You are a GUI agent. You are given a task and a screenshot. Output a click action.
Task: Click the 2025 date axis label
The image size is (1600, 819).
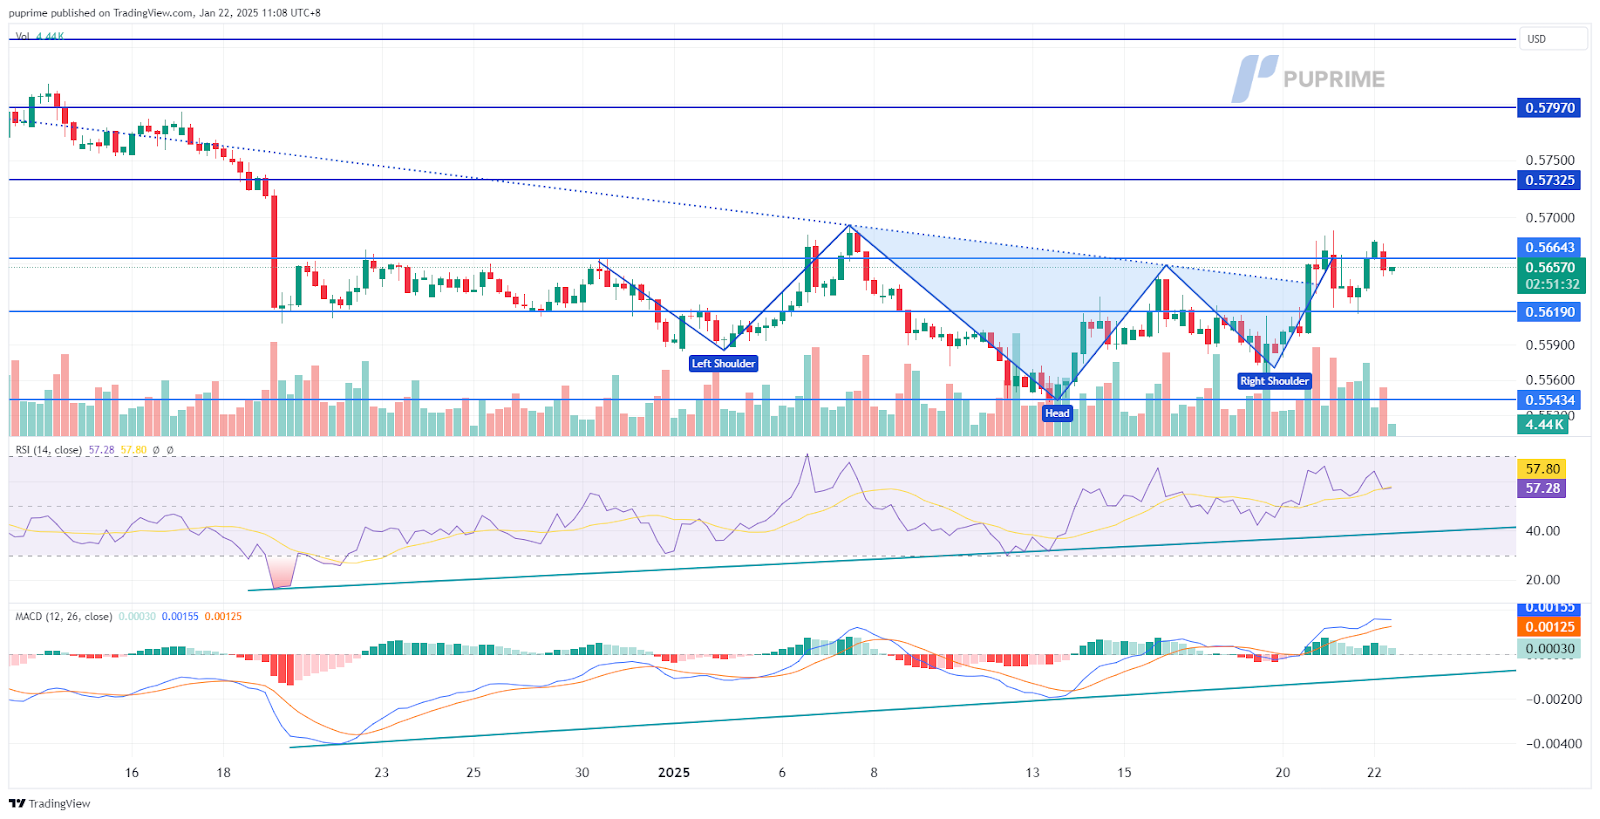tap(674, 773)
